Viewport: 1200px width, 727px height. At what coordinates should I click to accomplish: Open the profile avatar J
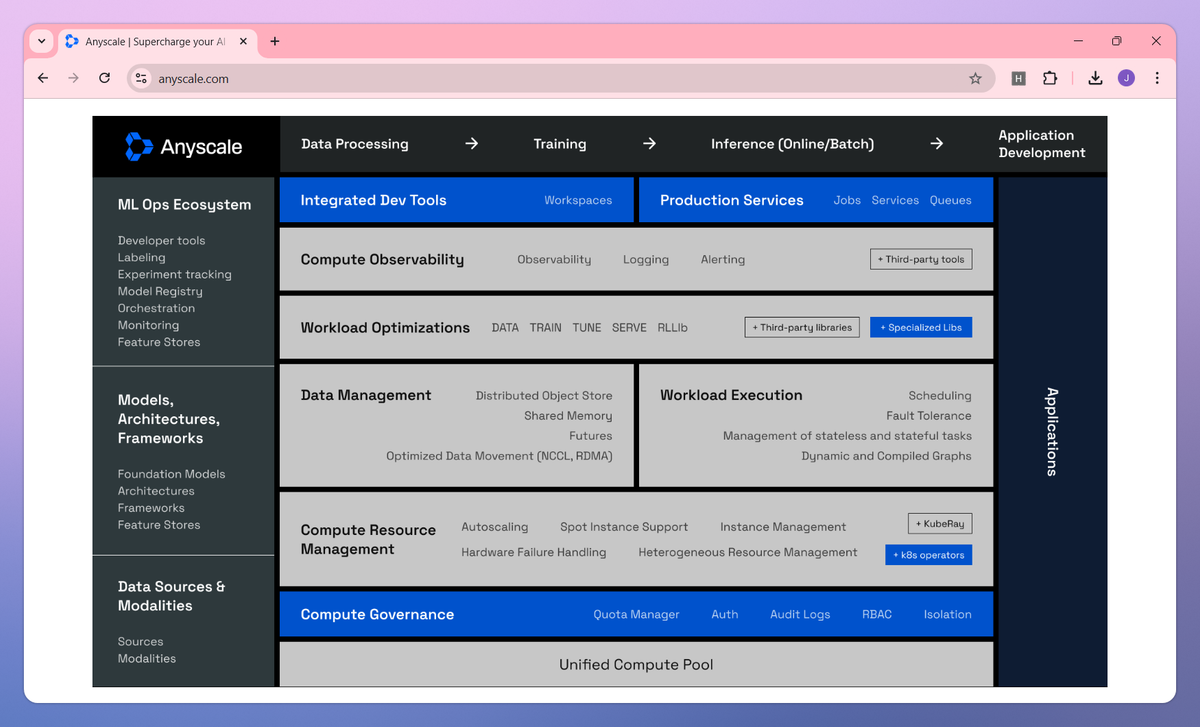pyautogui.click(x=1126, y=78)
